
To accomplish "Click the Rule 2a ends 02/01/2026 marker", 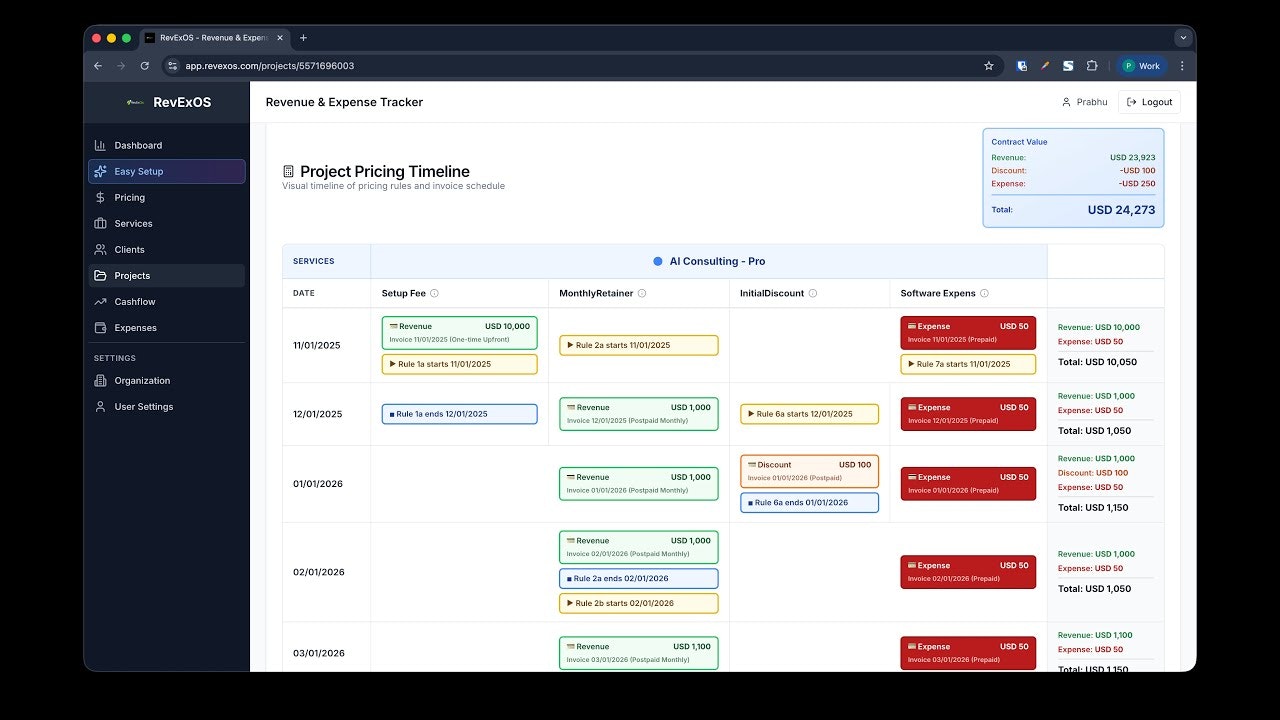I will click(x=638, y=578).
